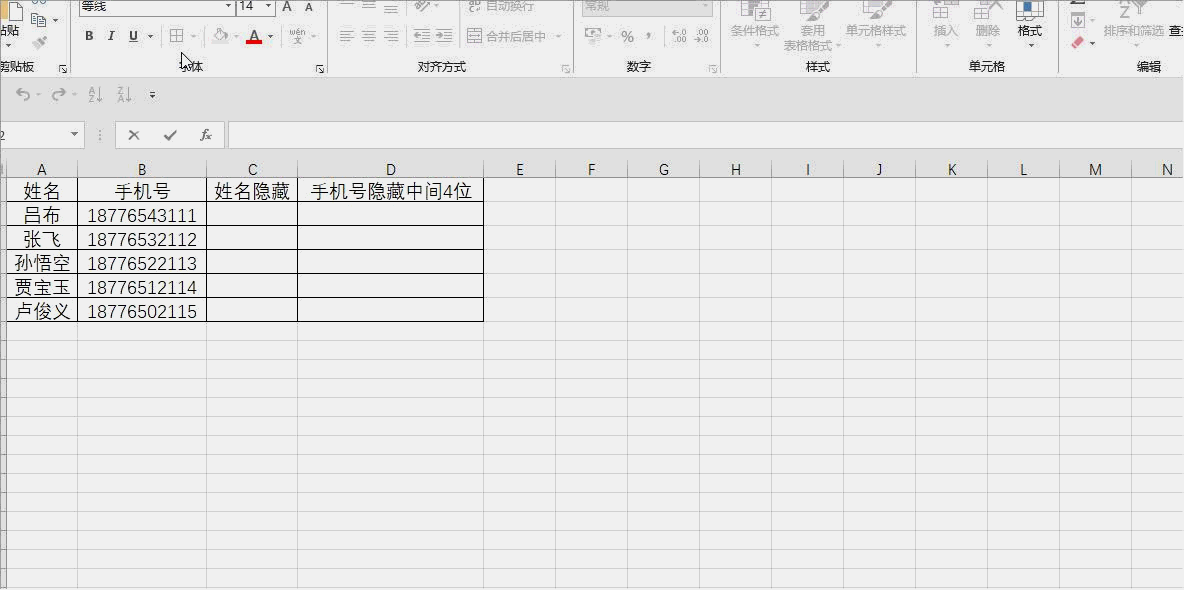The height and width of the screenshot is (590, 1184).
Task: Increase decimal places
Action: (679, 36)
